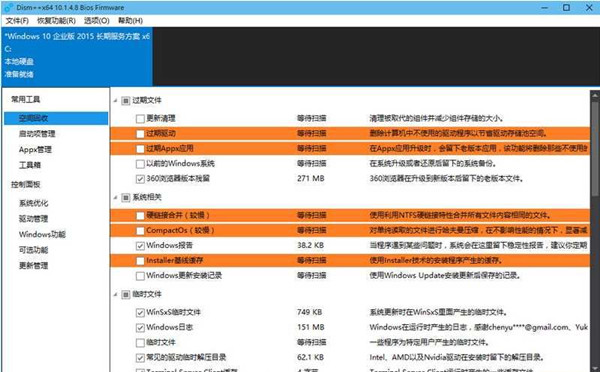Open 启动项管理 in the sidebar
The image size is (600, 372).
[x=37, y=134]
